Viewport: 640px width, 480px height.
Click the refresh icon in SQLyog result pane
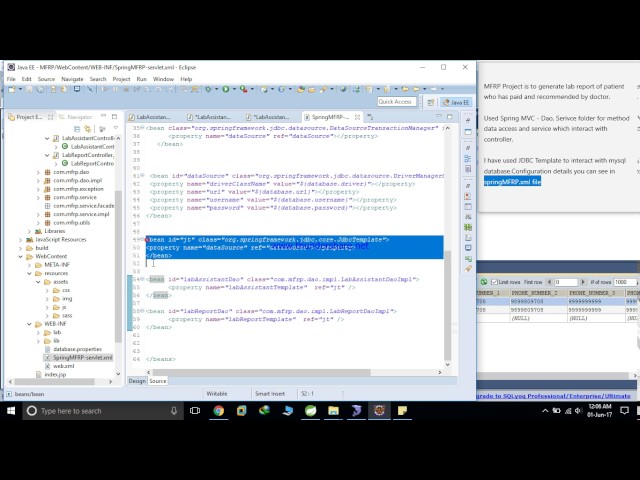[x=484, y=282]
